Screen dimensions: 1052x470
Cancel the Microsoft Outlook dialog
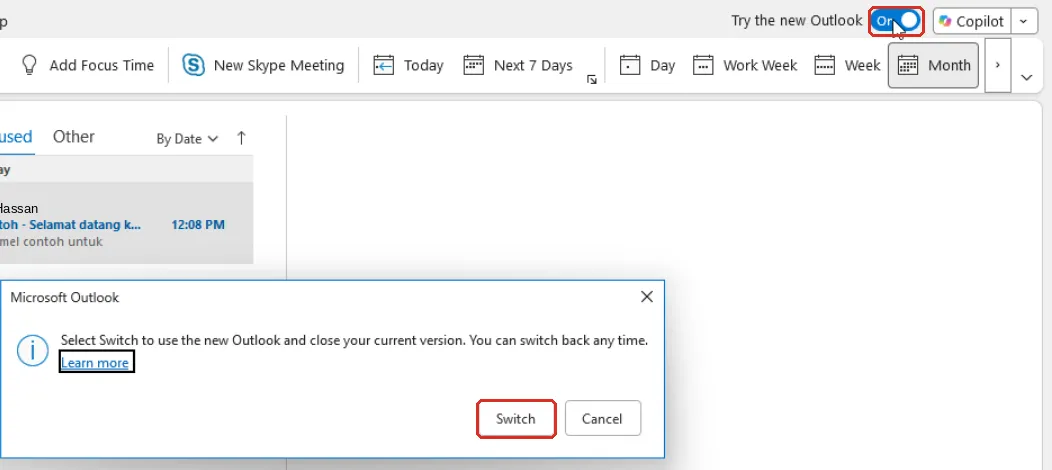tap(602, 419)
